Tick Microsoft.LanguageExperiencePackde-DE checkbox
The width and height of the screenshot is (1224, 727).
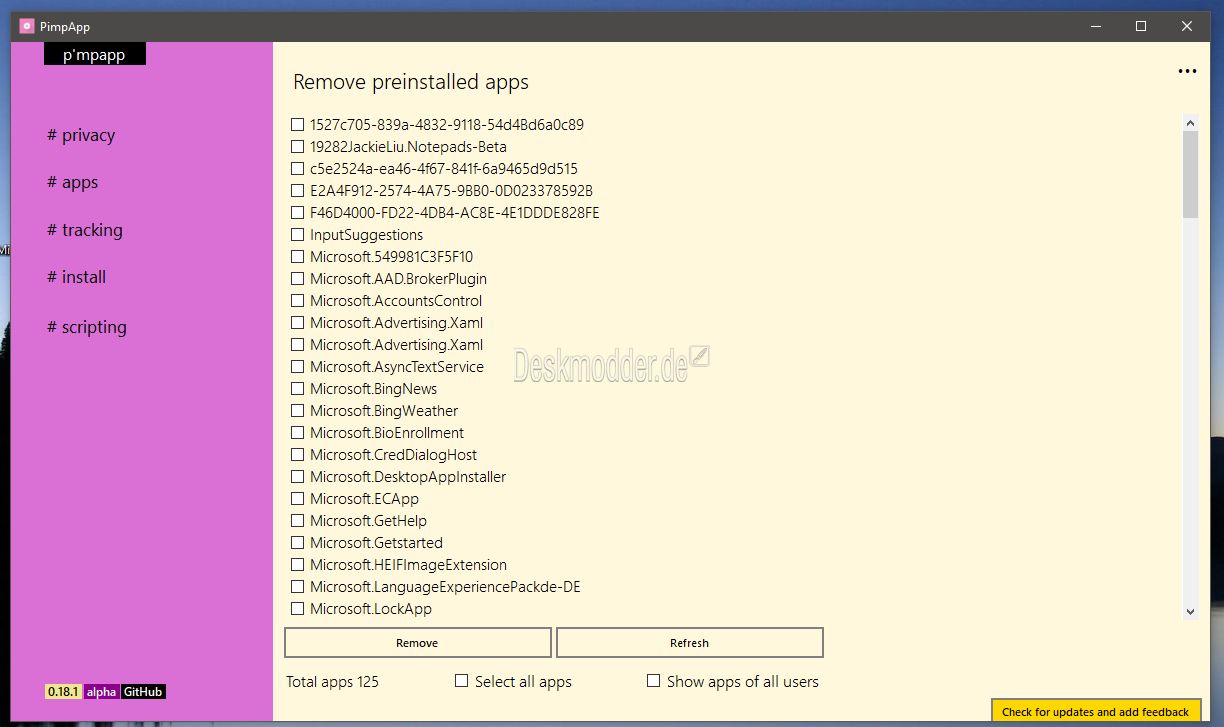(297, 587)
